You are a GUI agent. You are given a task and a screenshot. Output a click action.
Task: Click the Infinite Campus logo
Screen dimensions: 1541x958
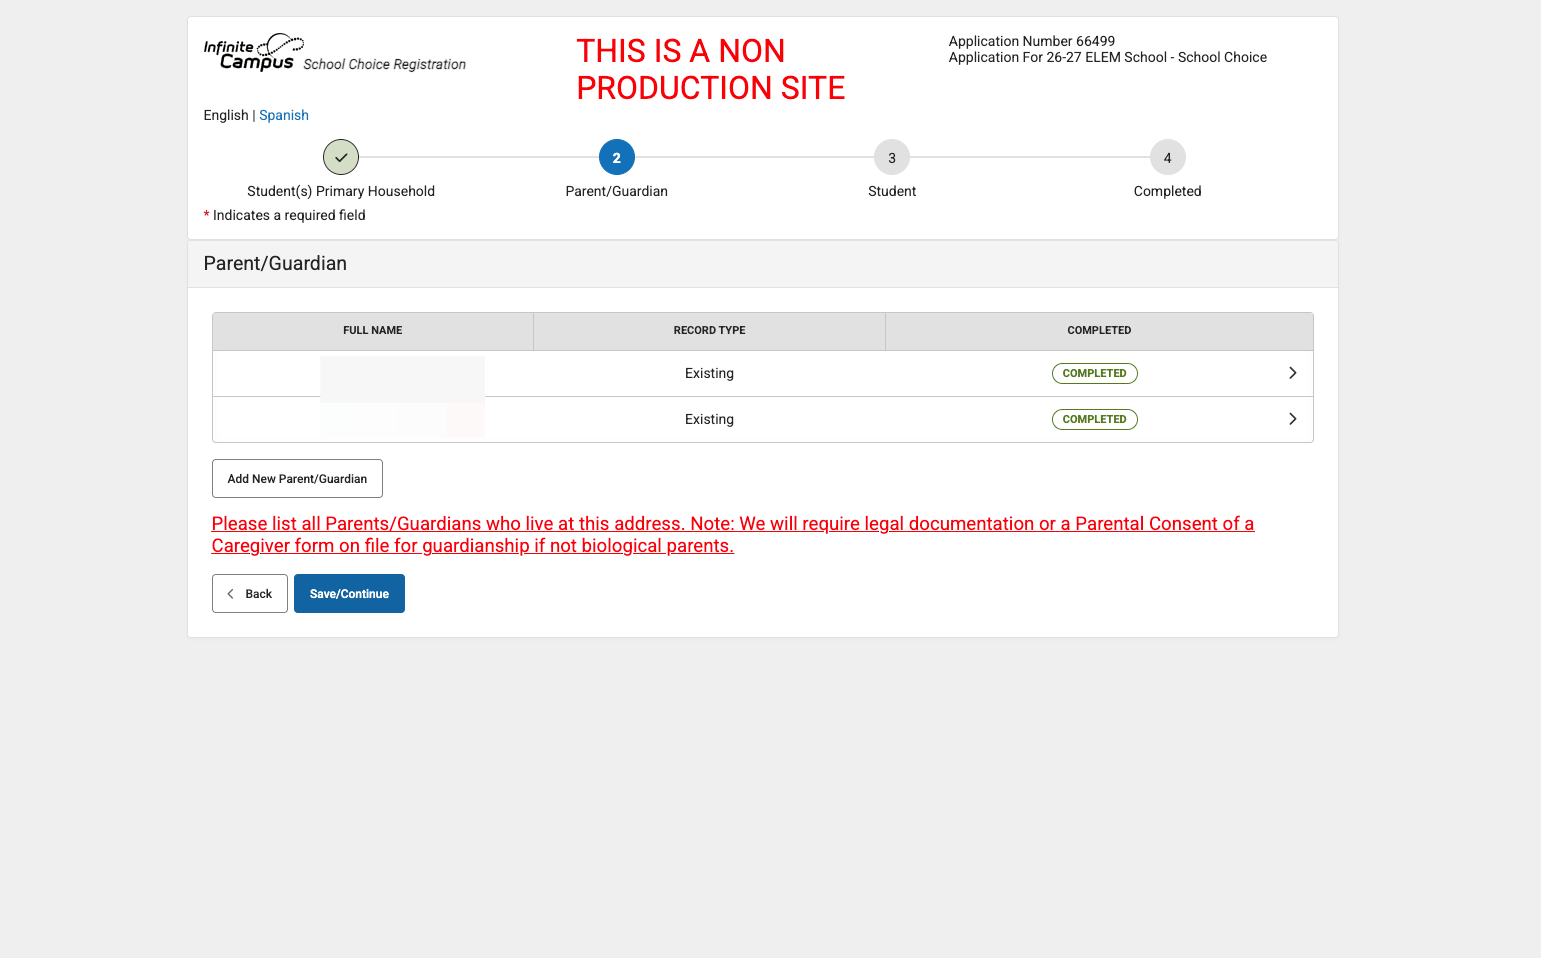coord(253,52)
